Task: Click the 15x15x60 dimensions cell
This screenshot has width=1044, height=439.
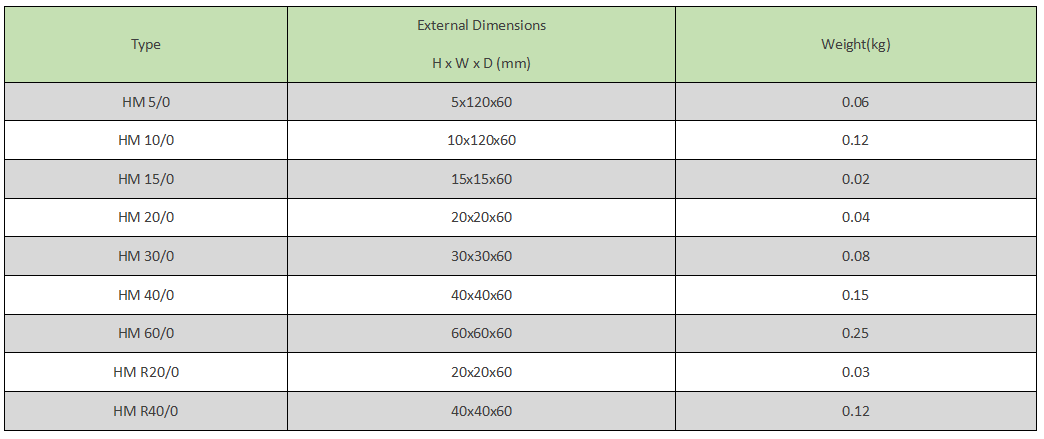Action: (481, 179)
